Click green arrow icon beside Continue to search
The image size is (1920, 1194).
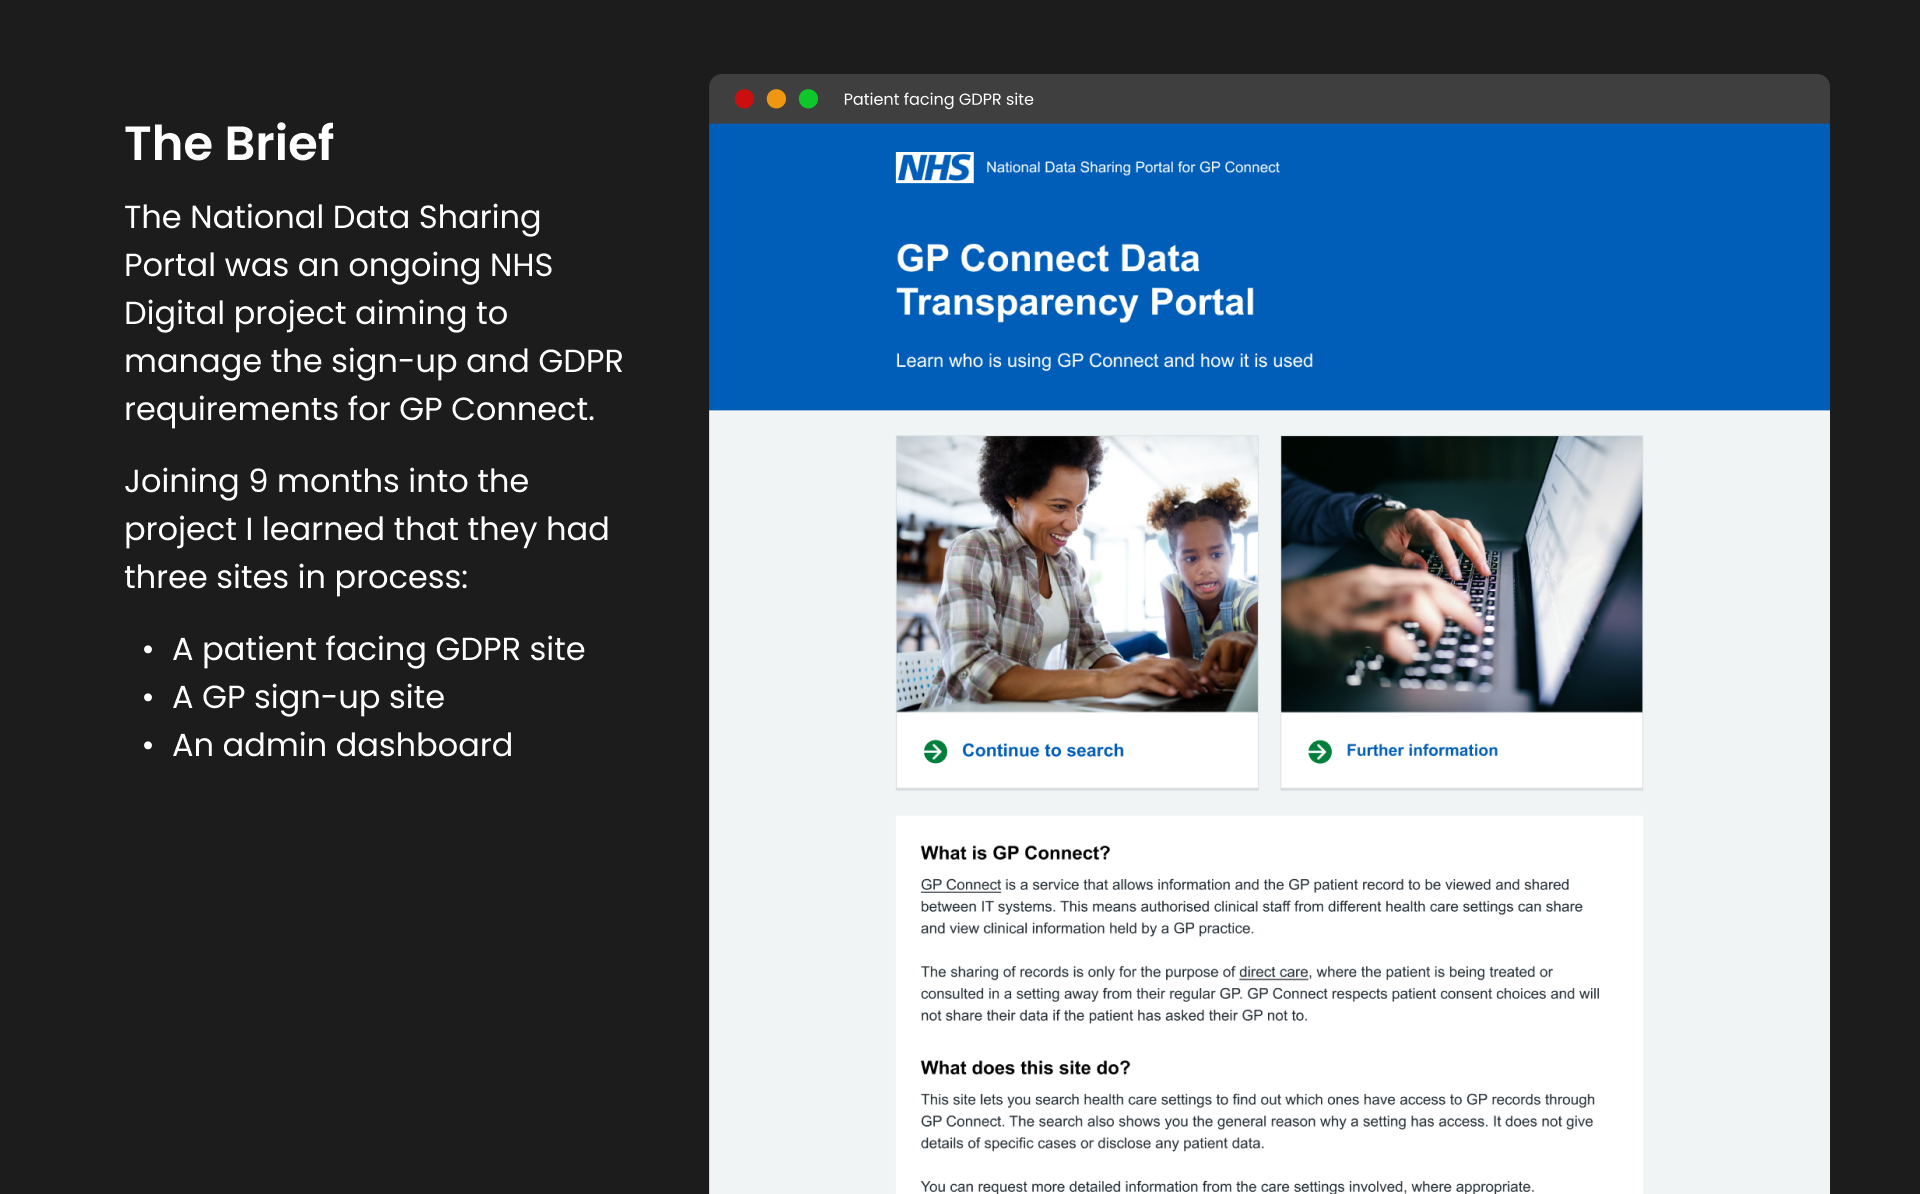(935, 751)
